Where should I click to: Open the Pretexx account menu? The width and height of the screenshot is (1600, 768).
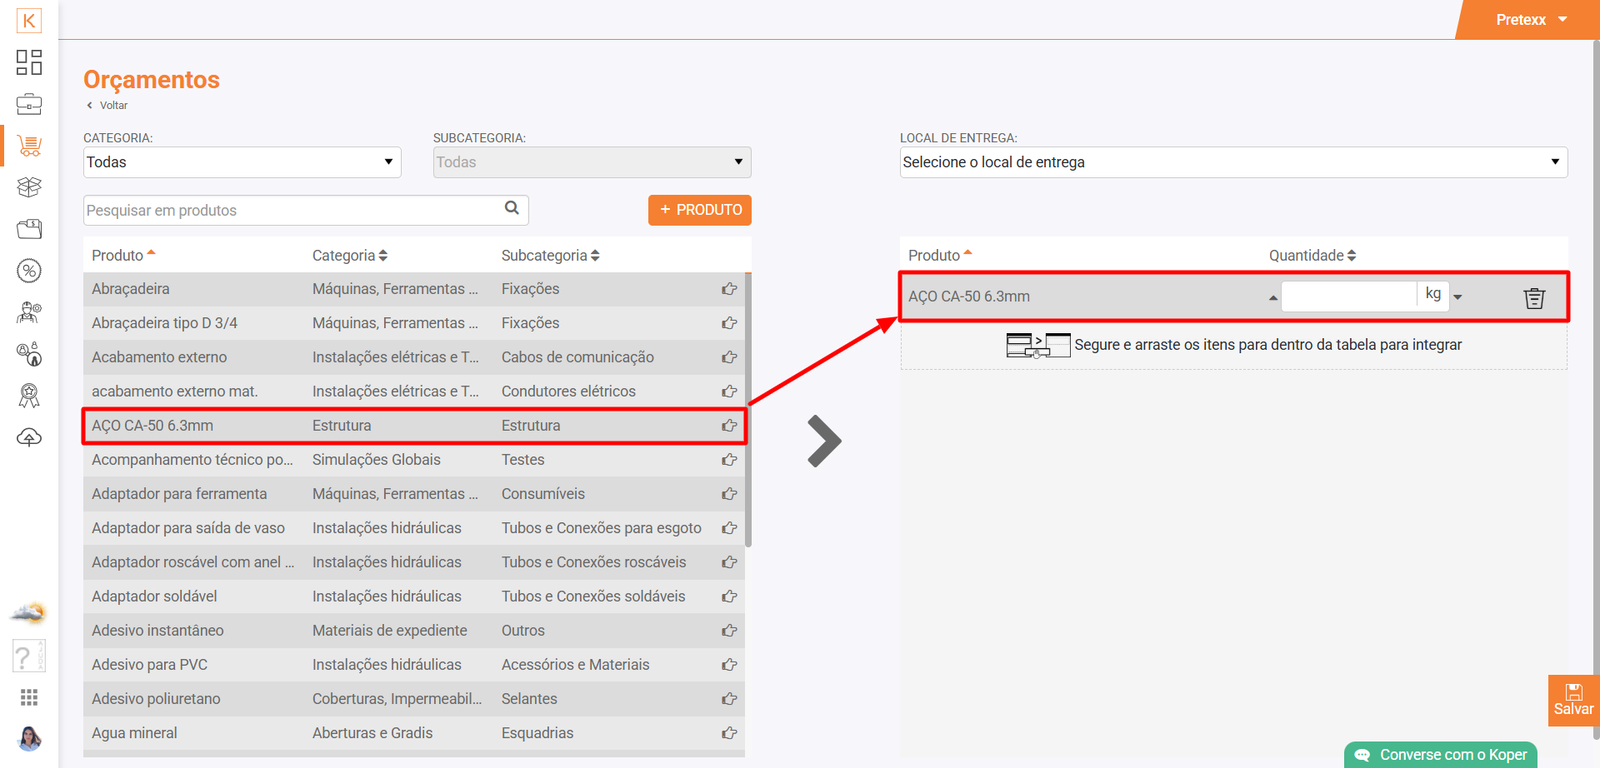click(1530, 20)
